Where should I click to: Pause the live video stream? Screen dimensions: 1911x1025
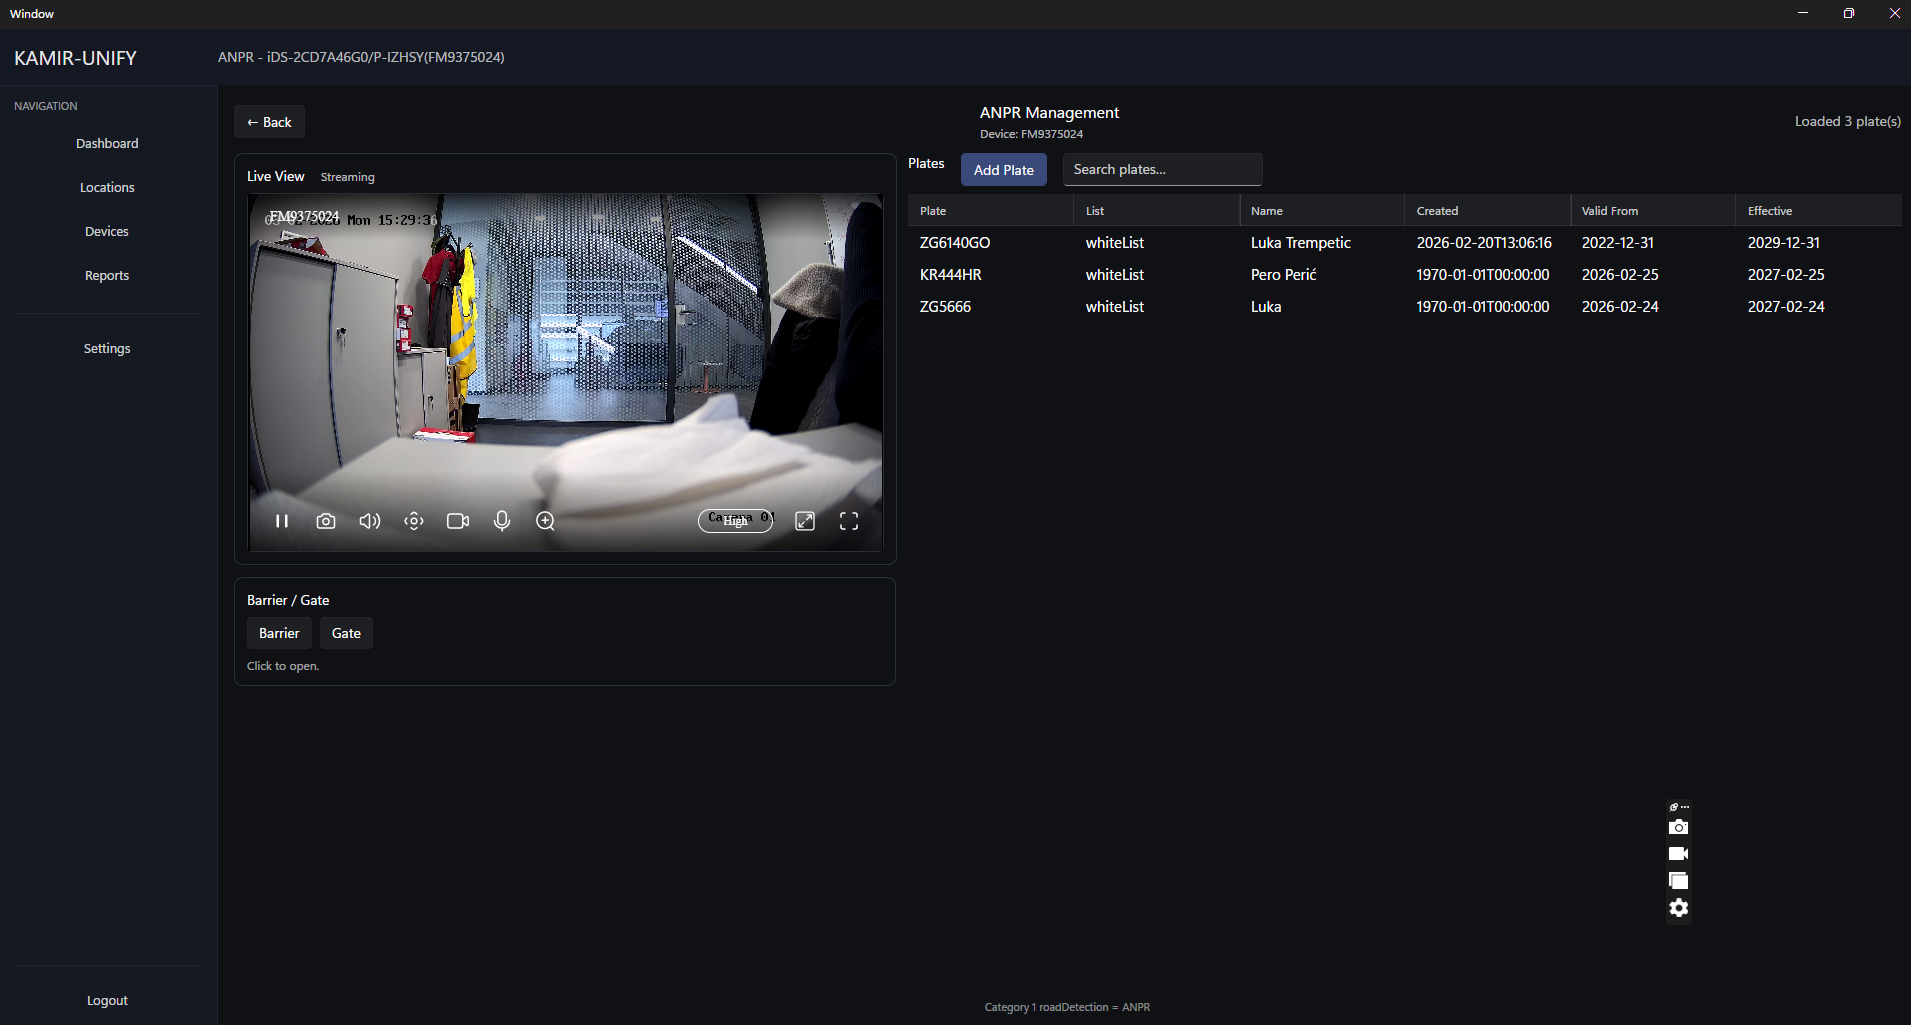point(281,520)
